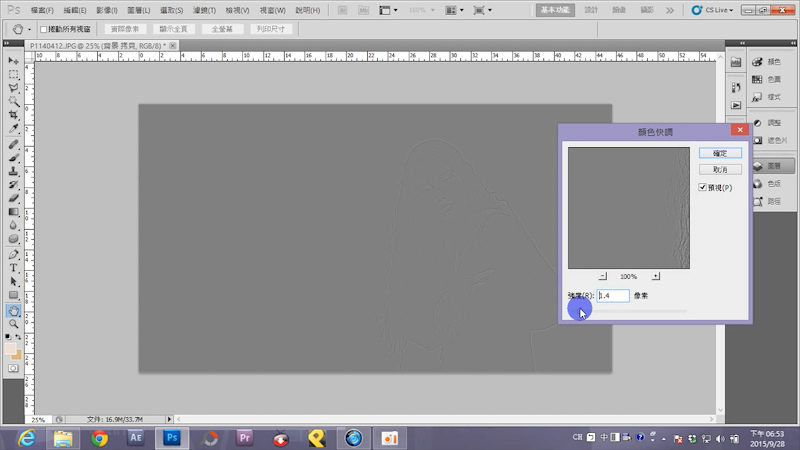The height and width of the screenshot is (450, 800).
Task: Select the Move tool
Action: click(14, 62)
